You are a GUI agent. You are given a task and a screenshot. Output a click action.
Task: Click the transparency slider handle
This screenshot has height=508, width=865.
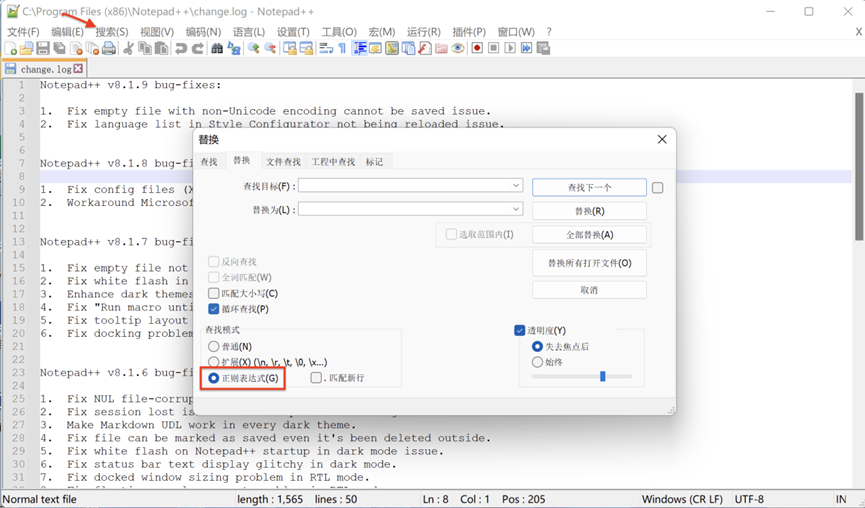(x=603, y=376)
